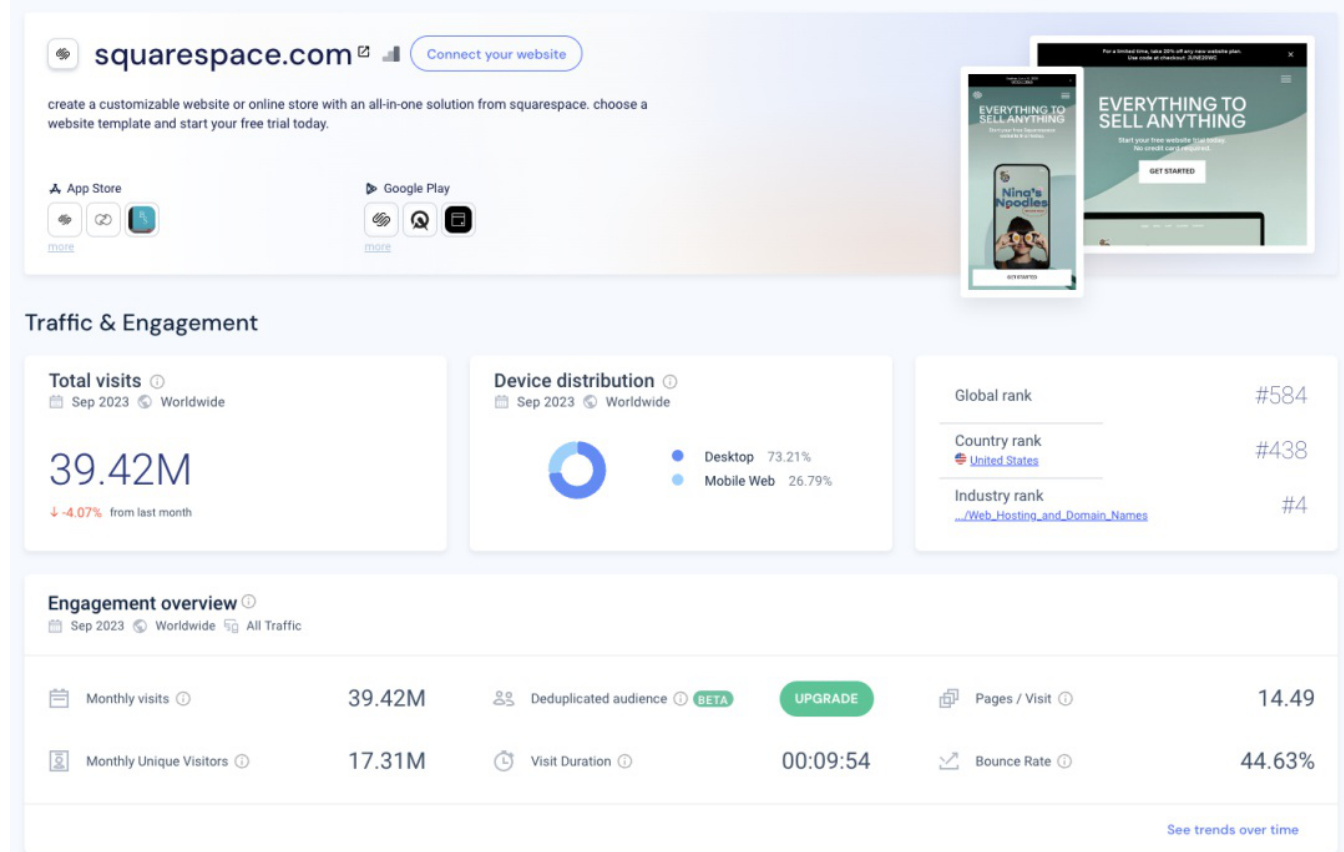Click the 39.42M total visits figure

click(120, 470)
